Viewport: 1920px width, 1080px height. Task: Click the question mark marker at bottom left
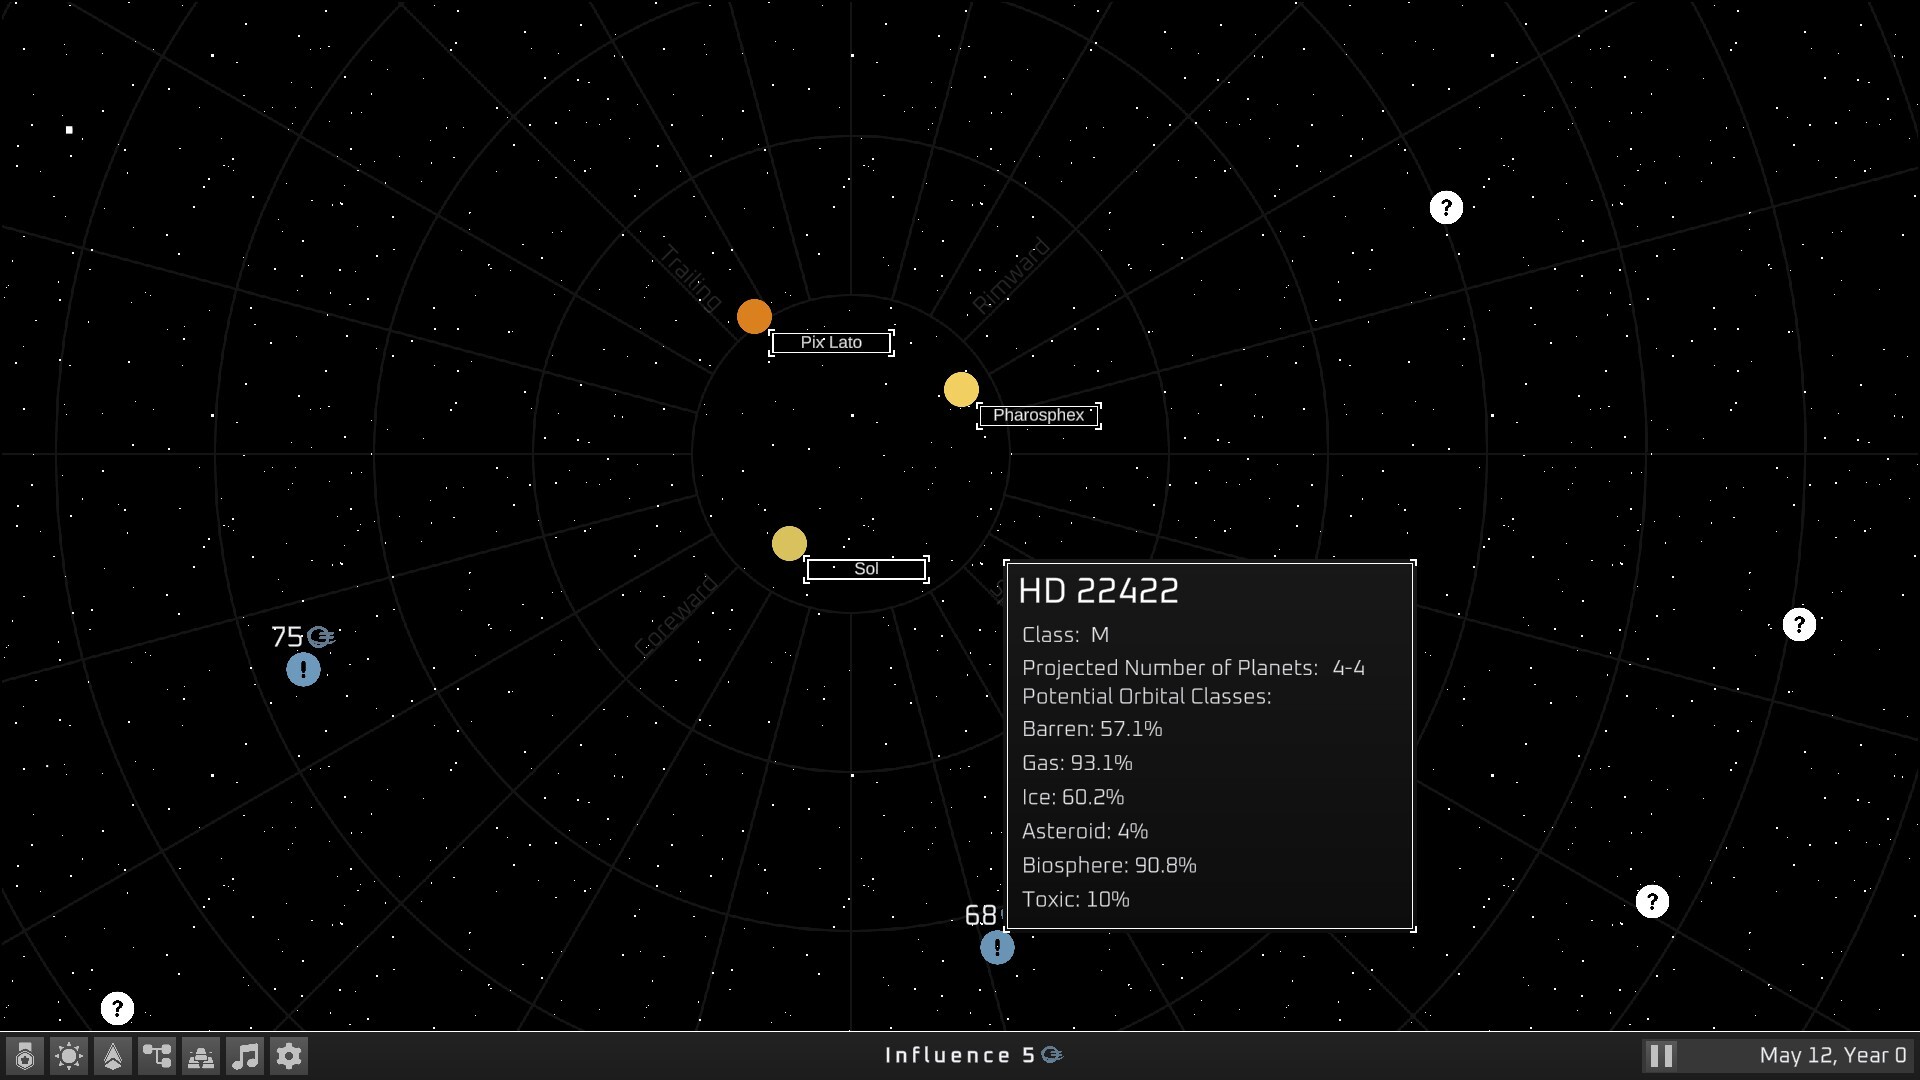[x=116, y=1008]
